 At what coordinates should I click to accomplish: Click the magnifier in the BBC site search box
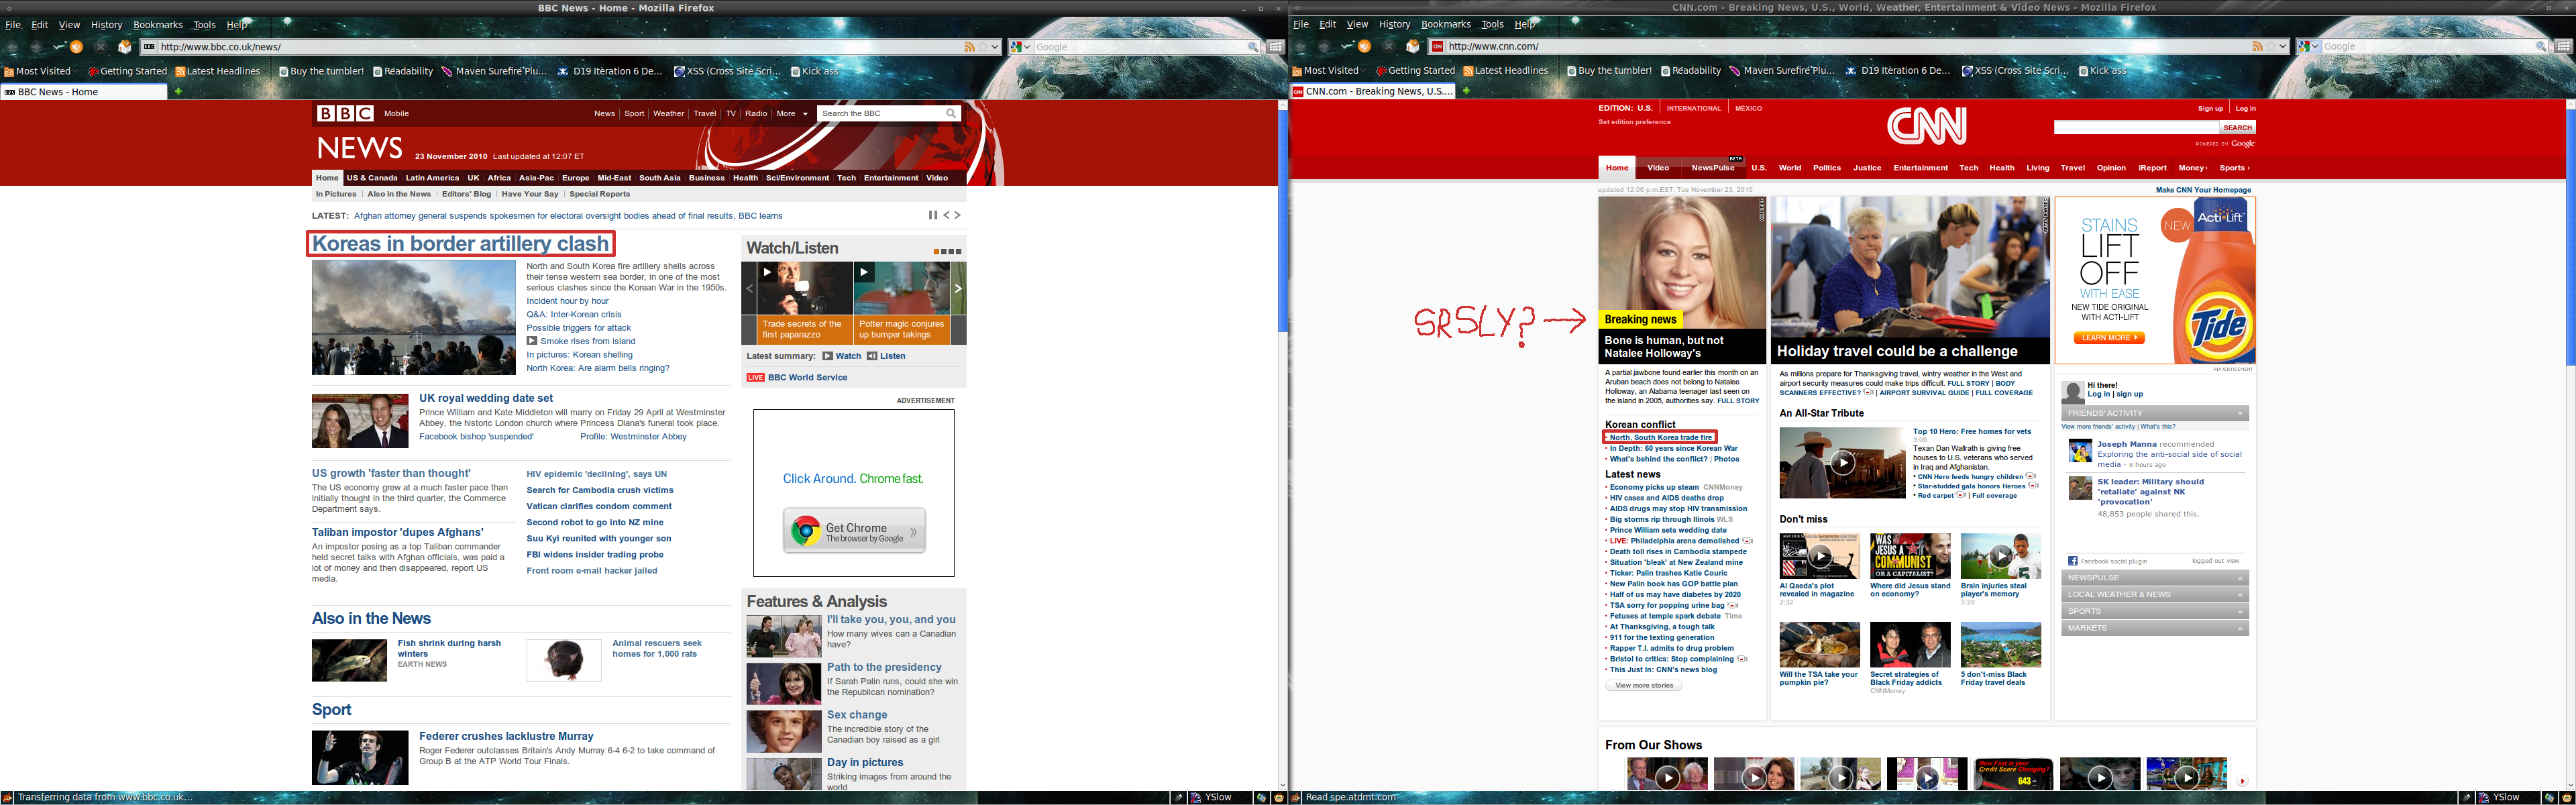(951, 113)
